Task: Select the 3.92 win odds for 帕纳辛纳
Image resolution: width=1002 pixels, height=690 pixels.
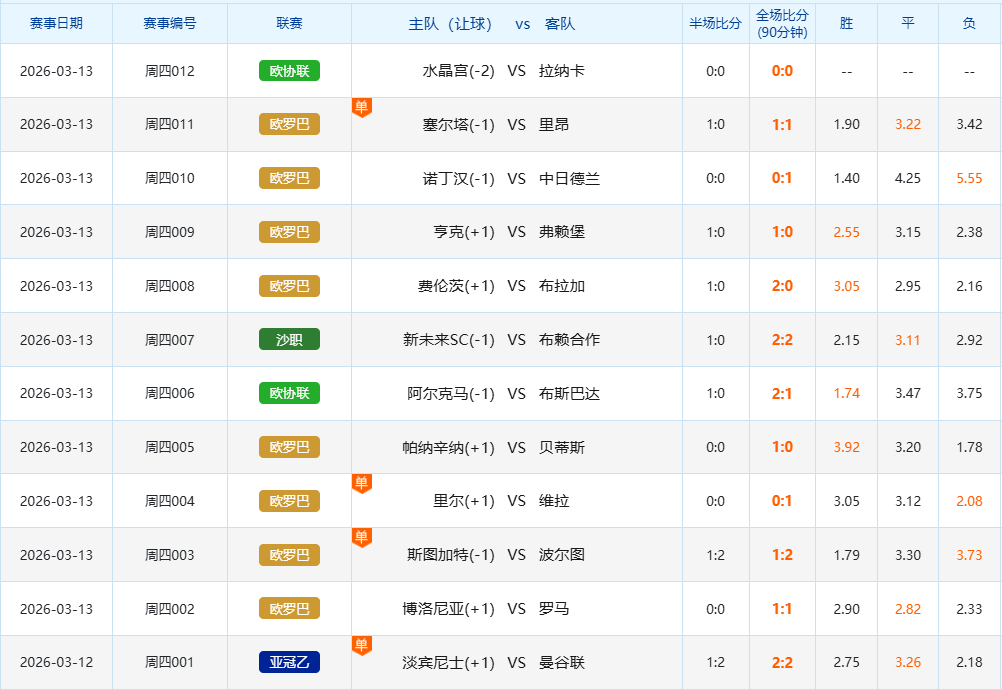Action: pyautogui.click(x=846, y=447)
